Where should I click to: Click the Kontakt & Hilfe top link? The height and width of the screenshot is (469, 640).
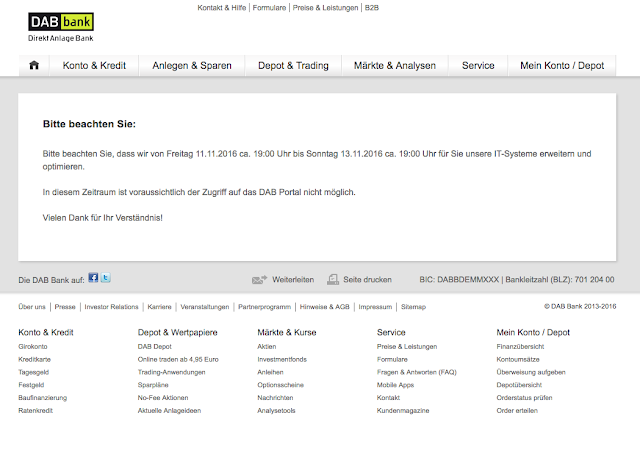point(222,8)
